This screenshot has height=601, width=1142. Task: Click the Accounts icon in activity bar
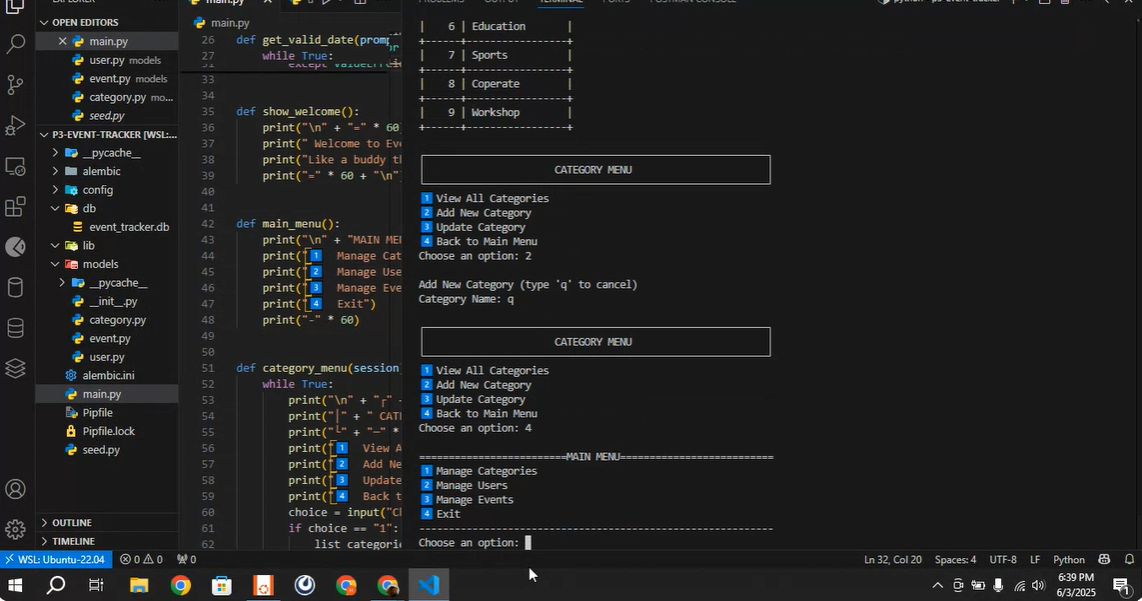(x=15, y=489)
